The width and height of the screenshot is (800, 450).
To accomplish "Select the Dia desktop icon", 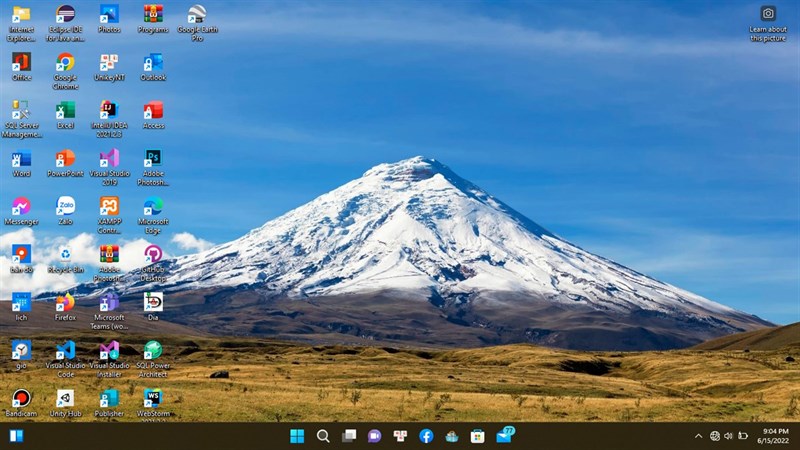I will [153, 307].
